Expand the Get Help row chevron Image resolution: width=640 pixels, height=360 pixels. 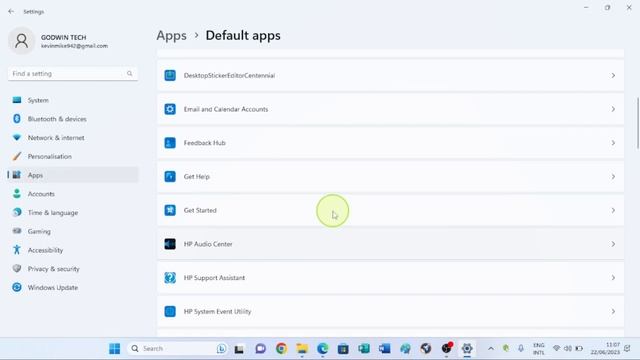coord(613,176)
